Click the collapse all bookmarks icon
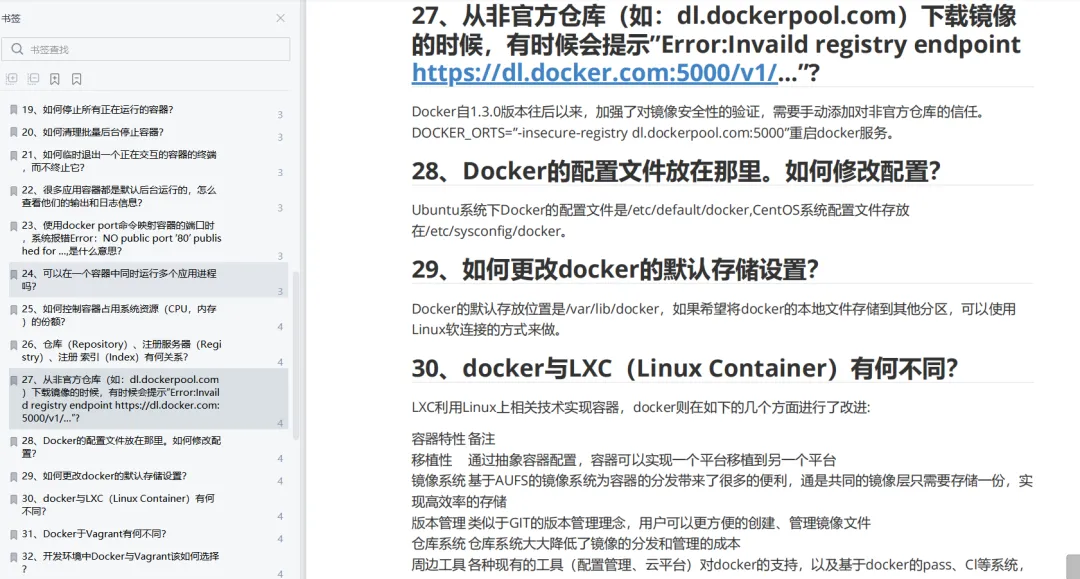1080x579 pixels. pyautogui.click(x=33, y=79)
